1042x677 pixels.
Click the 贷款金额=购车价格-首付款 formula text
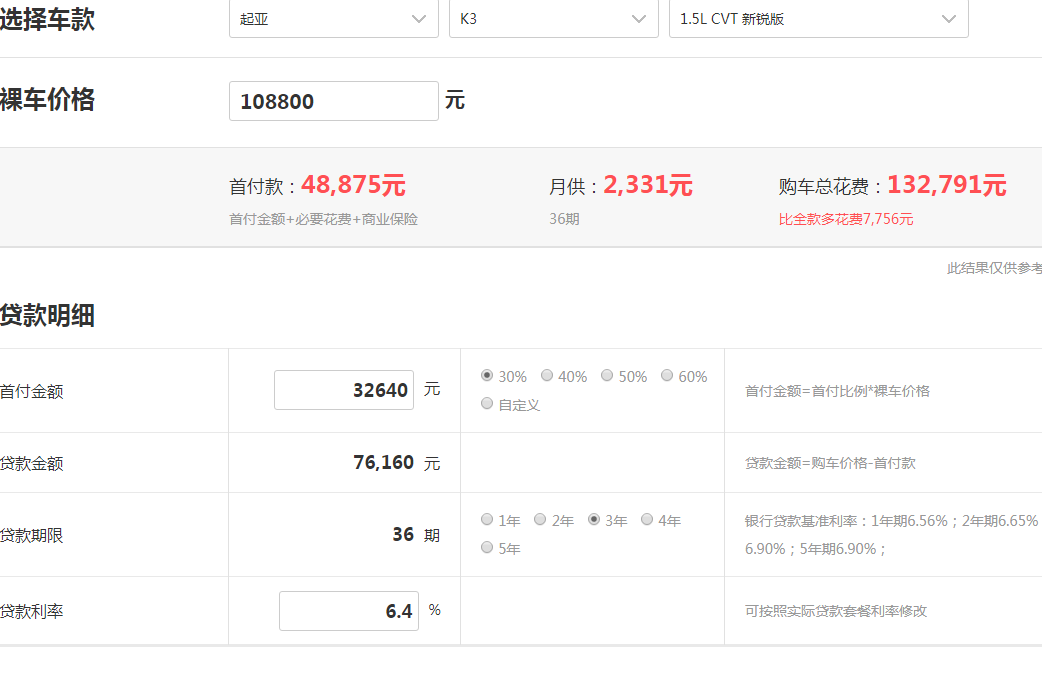pyautogui.click(x=830, y=463)
